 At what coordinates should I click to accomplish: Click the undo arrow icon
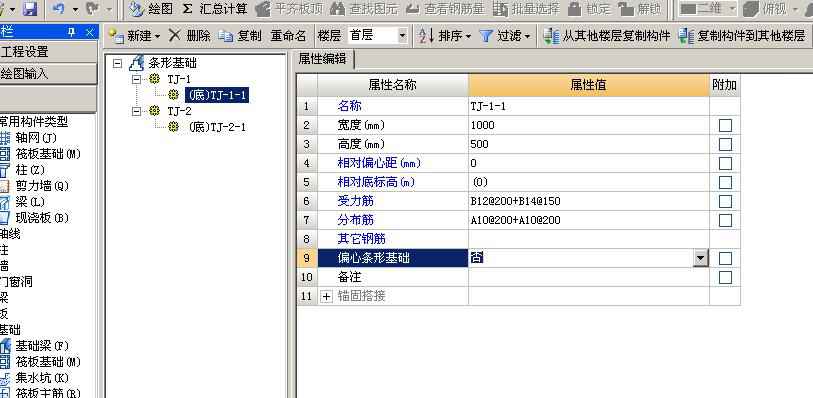(59, 9)
